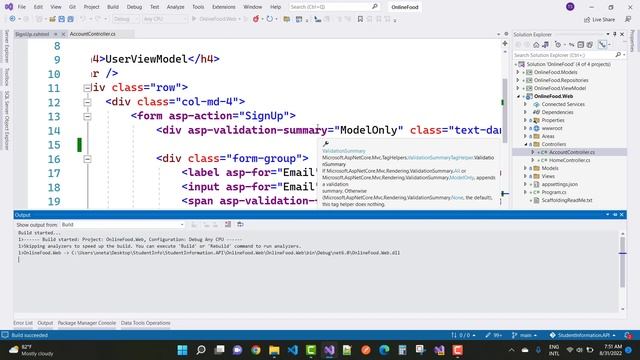Click the StudentInformation.API repository in status bar
Viewport: 640px width, 360px height.
(x=582, y=335)
